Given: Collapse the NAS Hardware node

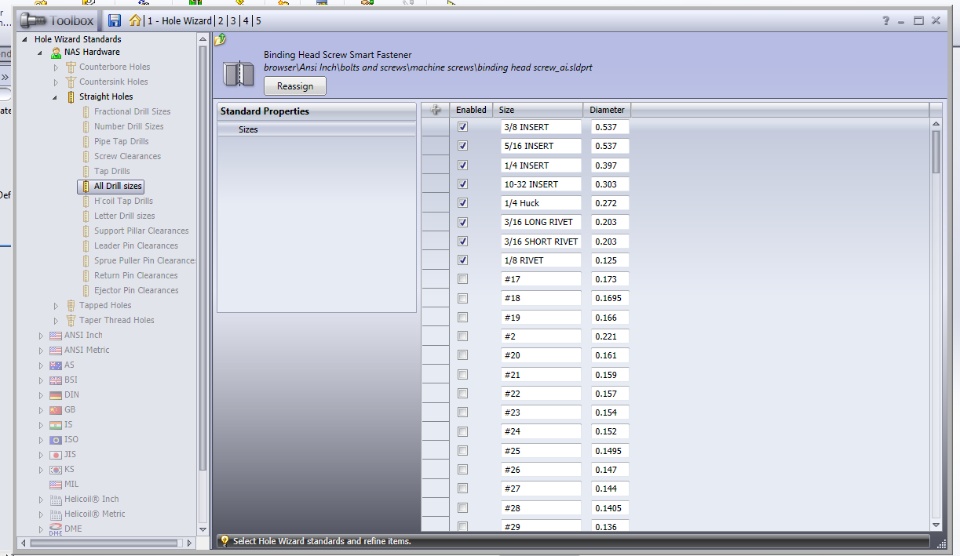Looking at the screenshot, I should point(40,53).
